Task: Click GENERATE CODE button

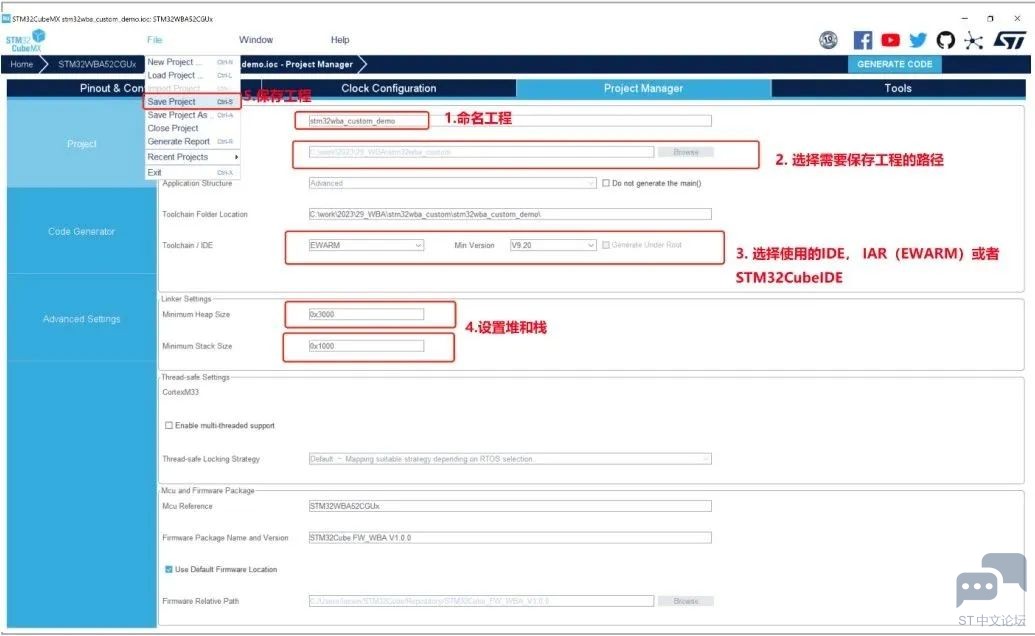Action: (x=894, y=64)
